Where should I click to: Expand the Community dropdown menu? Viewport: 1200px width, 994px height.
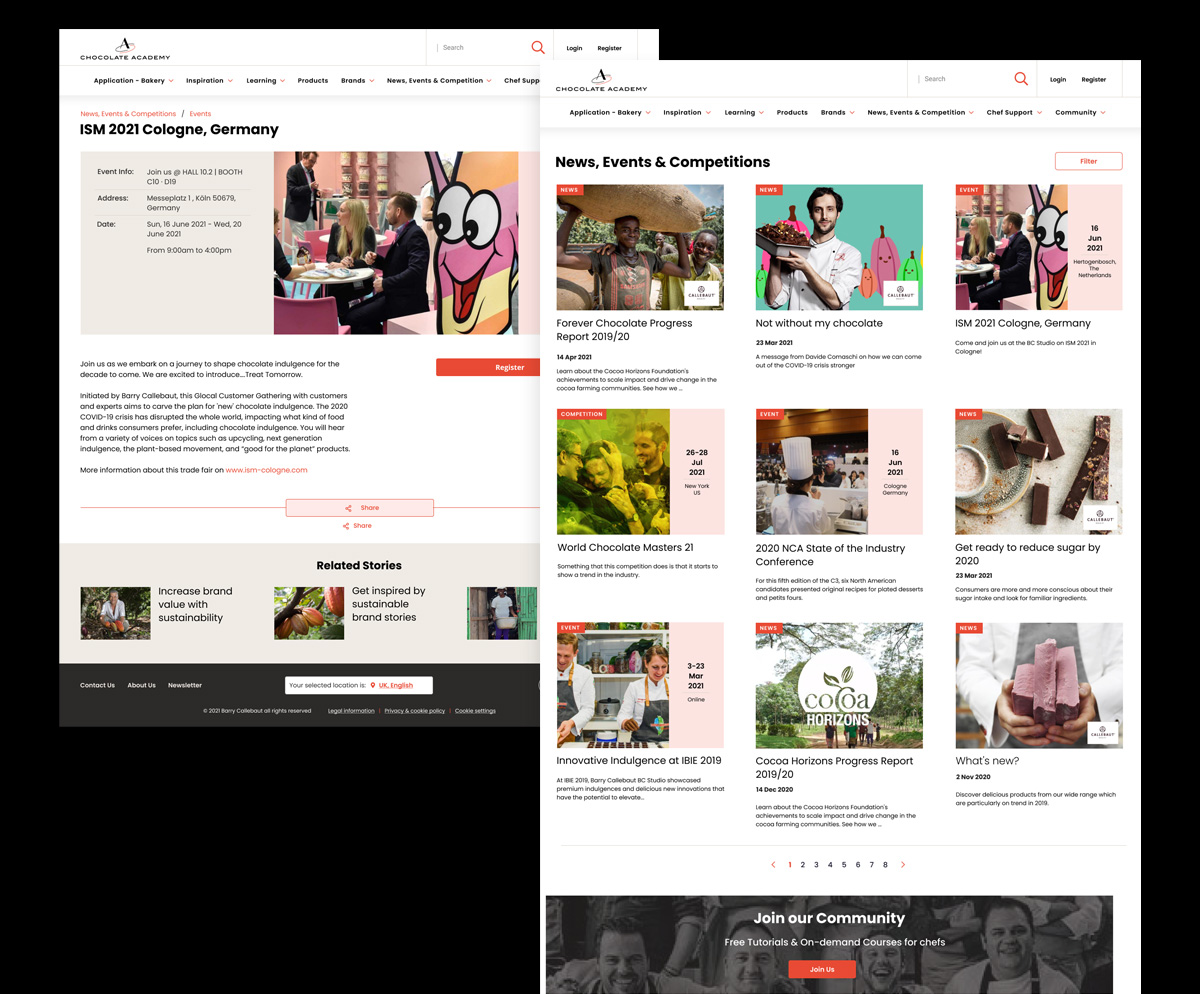pyautogui.click(x=1080, y=113)
